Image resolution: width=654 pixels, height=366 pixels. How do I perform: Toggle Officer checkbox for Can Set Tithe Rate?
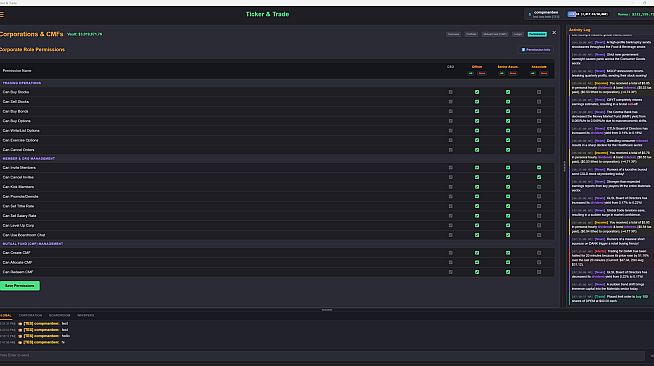tap(477, 206)
